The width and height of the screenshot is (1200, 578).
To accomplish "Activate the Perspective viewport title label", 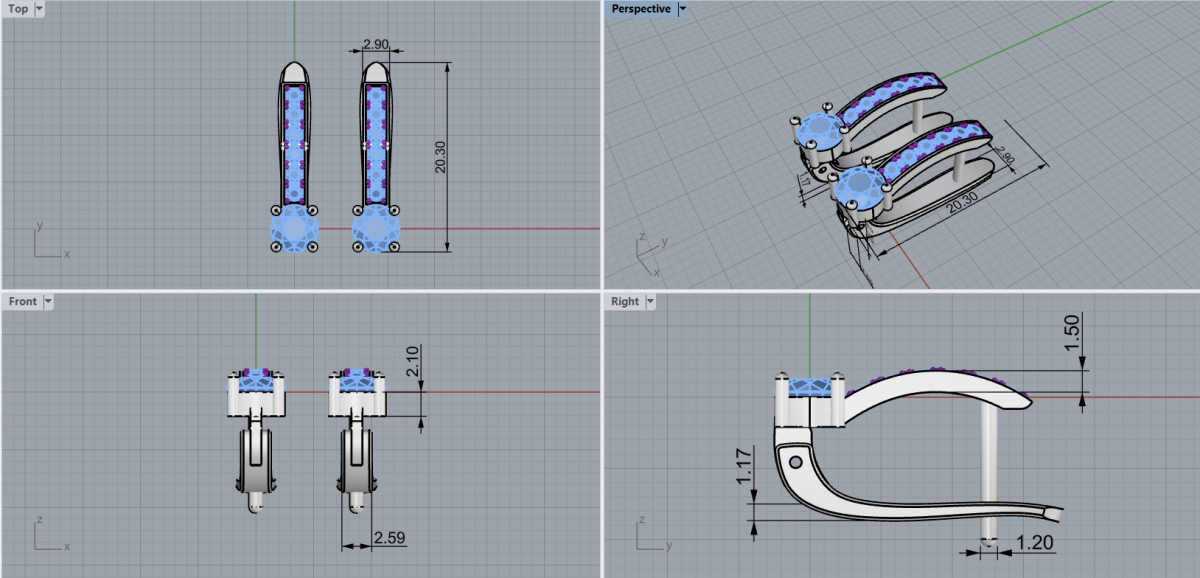I will (640, 9).
